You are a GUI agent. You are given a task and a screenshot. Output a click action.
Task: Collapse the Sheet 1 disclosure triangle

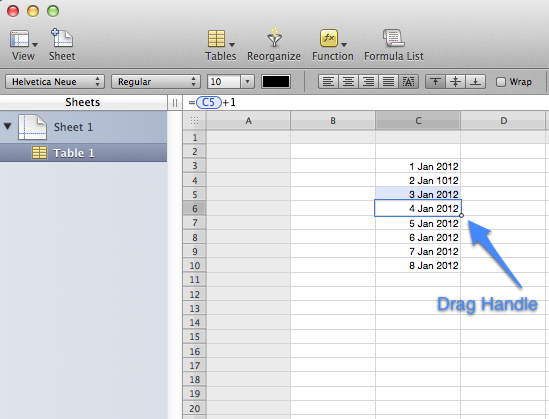8,126
